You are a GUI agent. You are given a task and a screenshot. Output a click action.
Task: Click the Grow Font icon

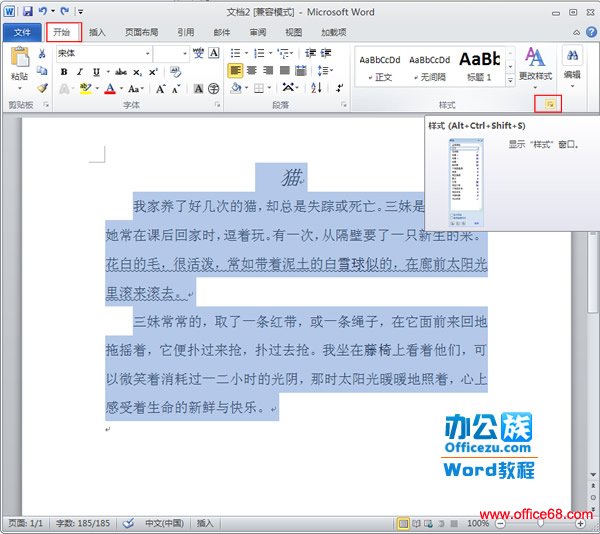tap(160, 89)
